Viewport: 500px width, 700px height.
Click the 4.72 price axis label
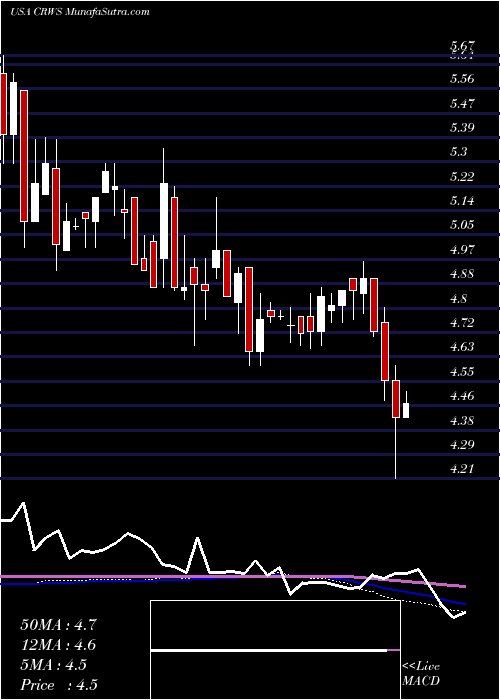click(463, 322)
